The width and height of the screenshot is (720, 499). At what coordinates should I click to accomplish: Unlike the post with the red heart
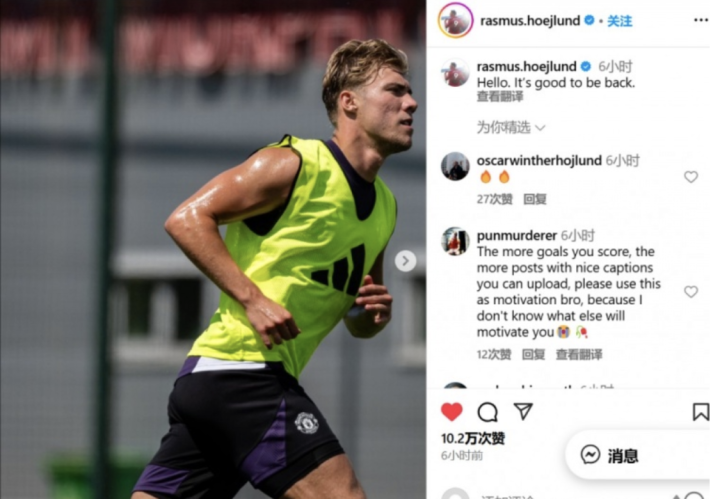[451, 411]
